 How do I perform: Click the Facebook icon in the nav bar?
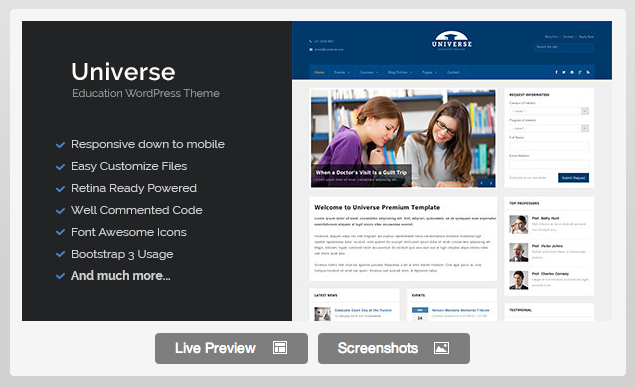556,72
